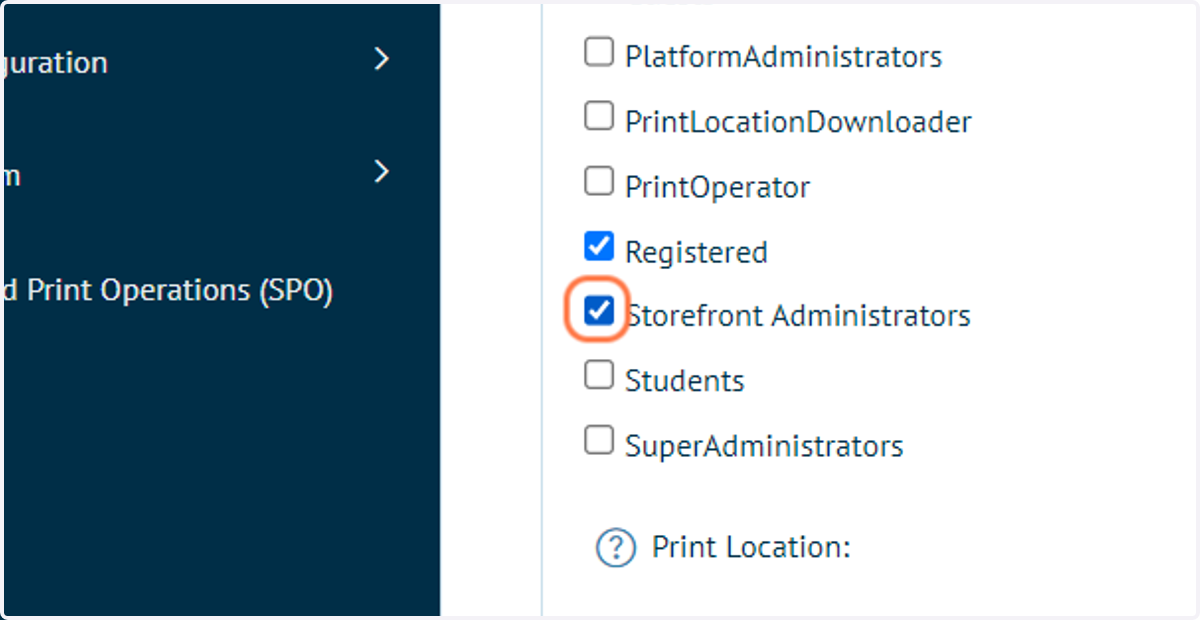
Task: Click the SuperAdministrators label text
Action: [764, 445]
